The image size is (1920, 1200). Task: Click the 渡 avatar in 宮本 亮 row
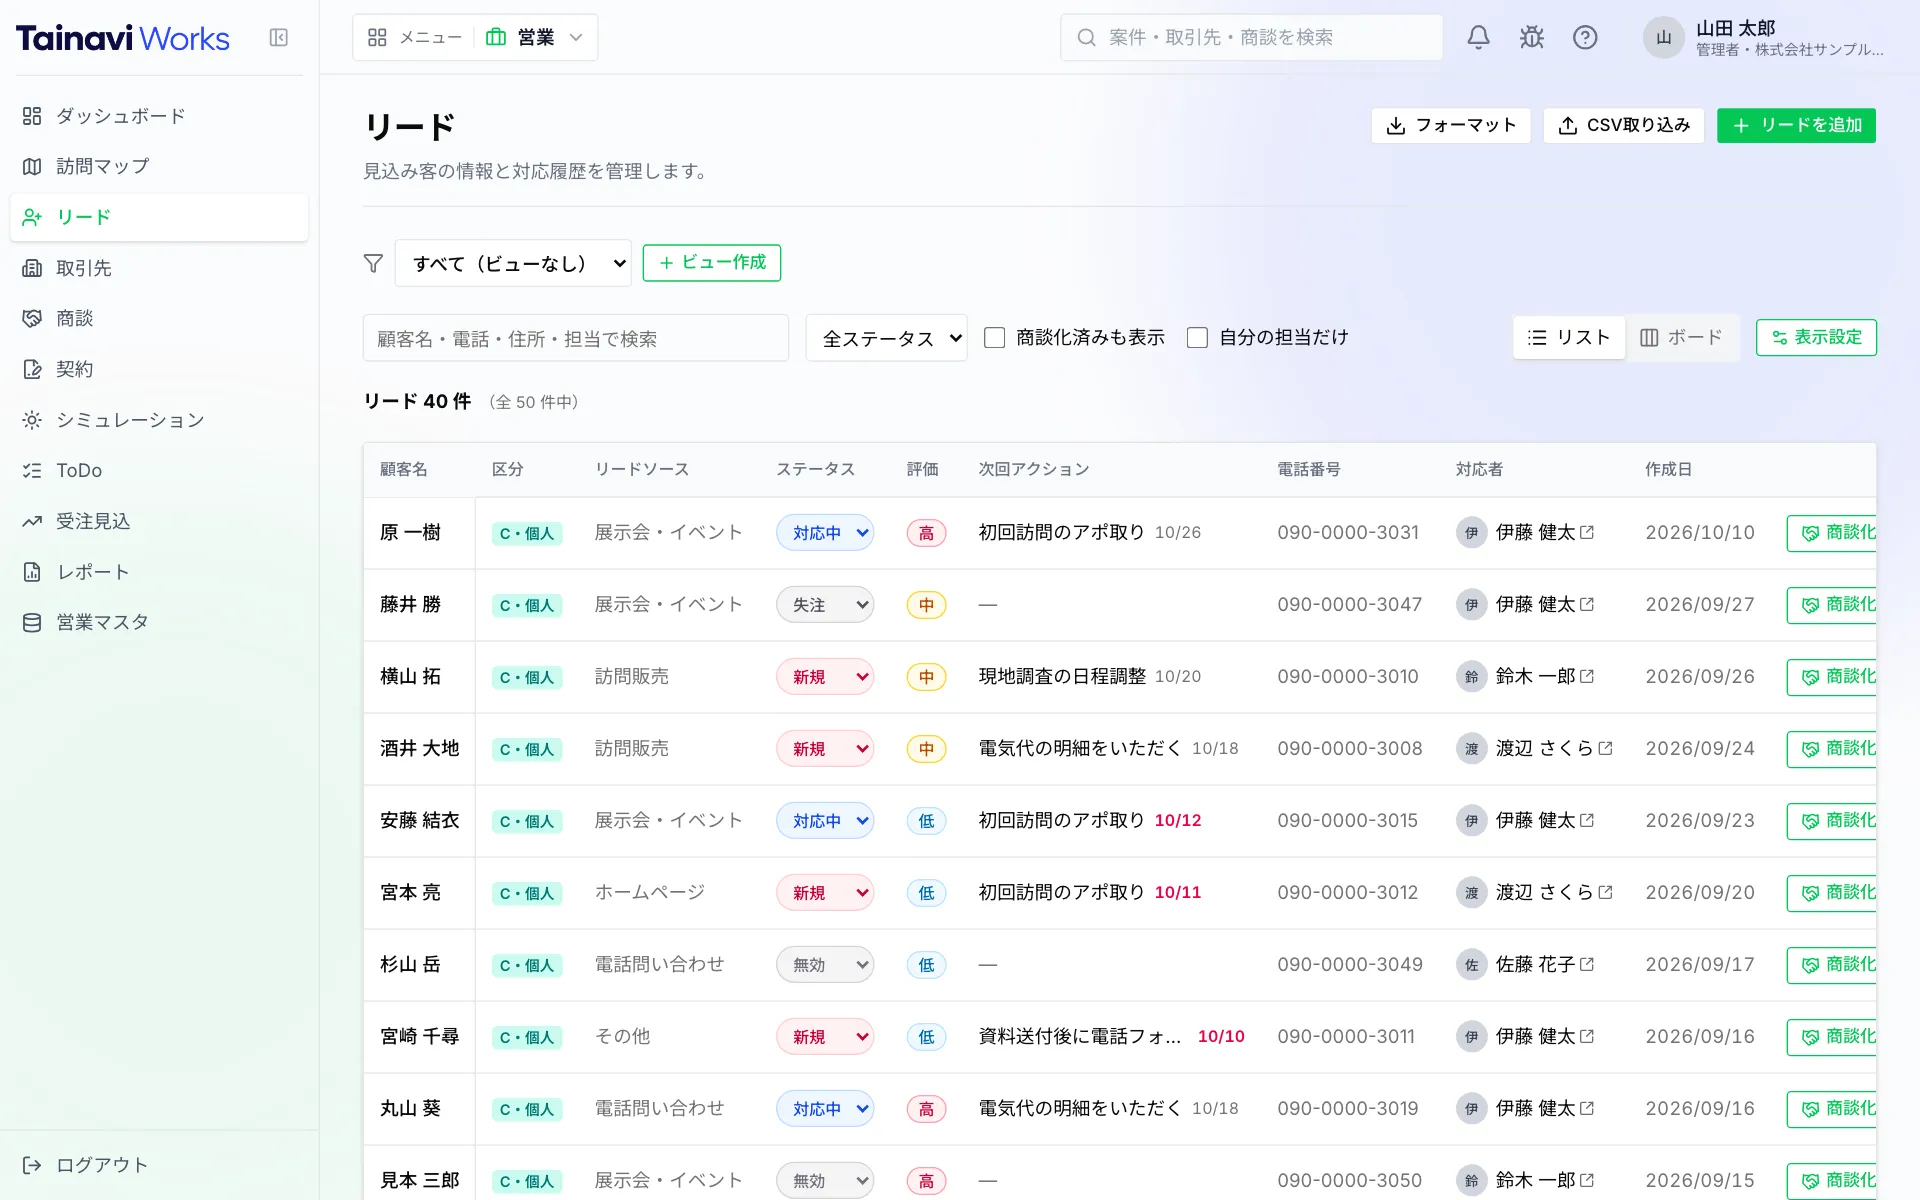click(x=1471, y=893)
